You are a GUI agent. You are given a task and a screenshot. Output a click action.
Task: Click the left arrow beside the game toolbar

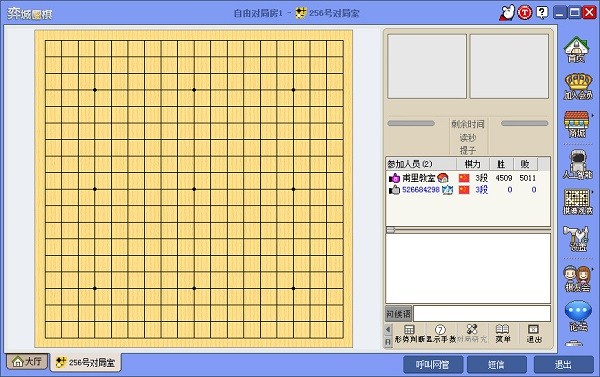(x=388, y=330)
